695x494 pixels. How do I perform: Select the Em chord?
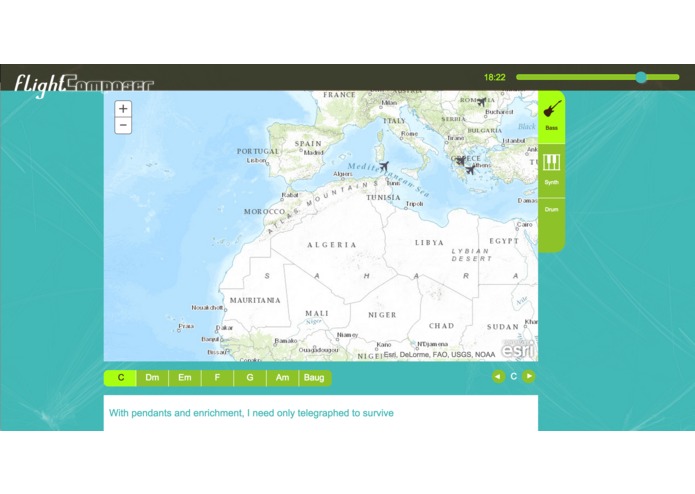185,378
